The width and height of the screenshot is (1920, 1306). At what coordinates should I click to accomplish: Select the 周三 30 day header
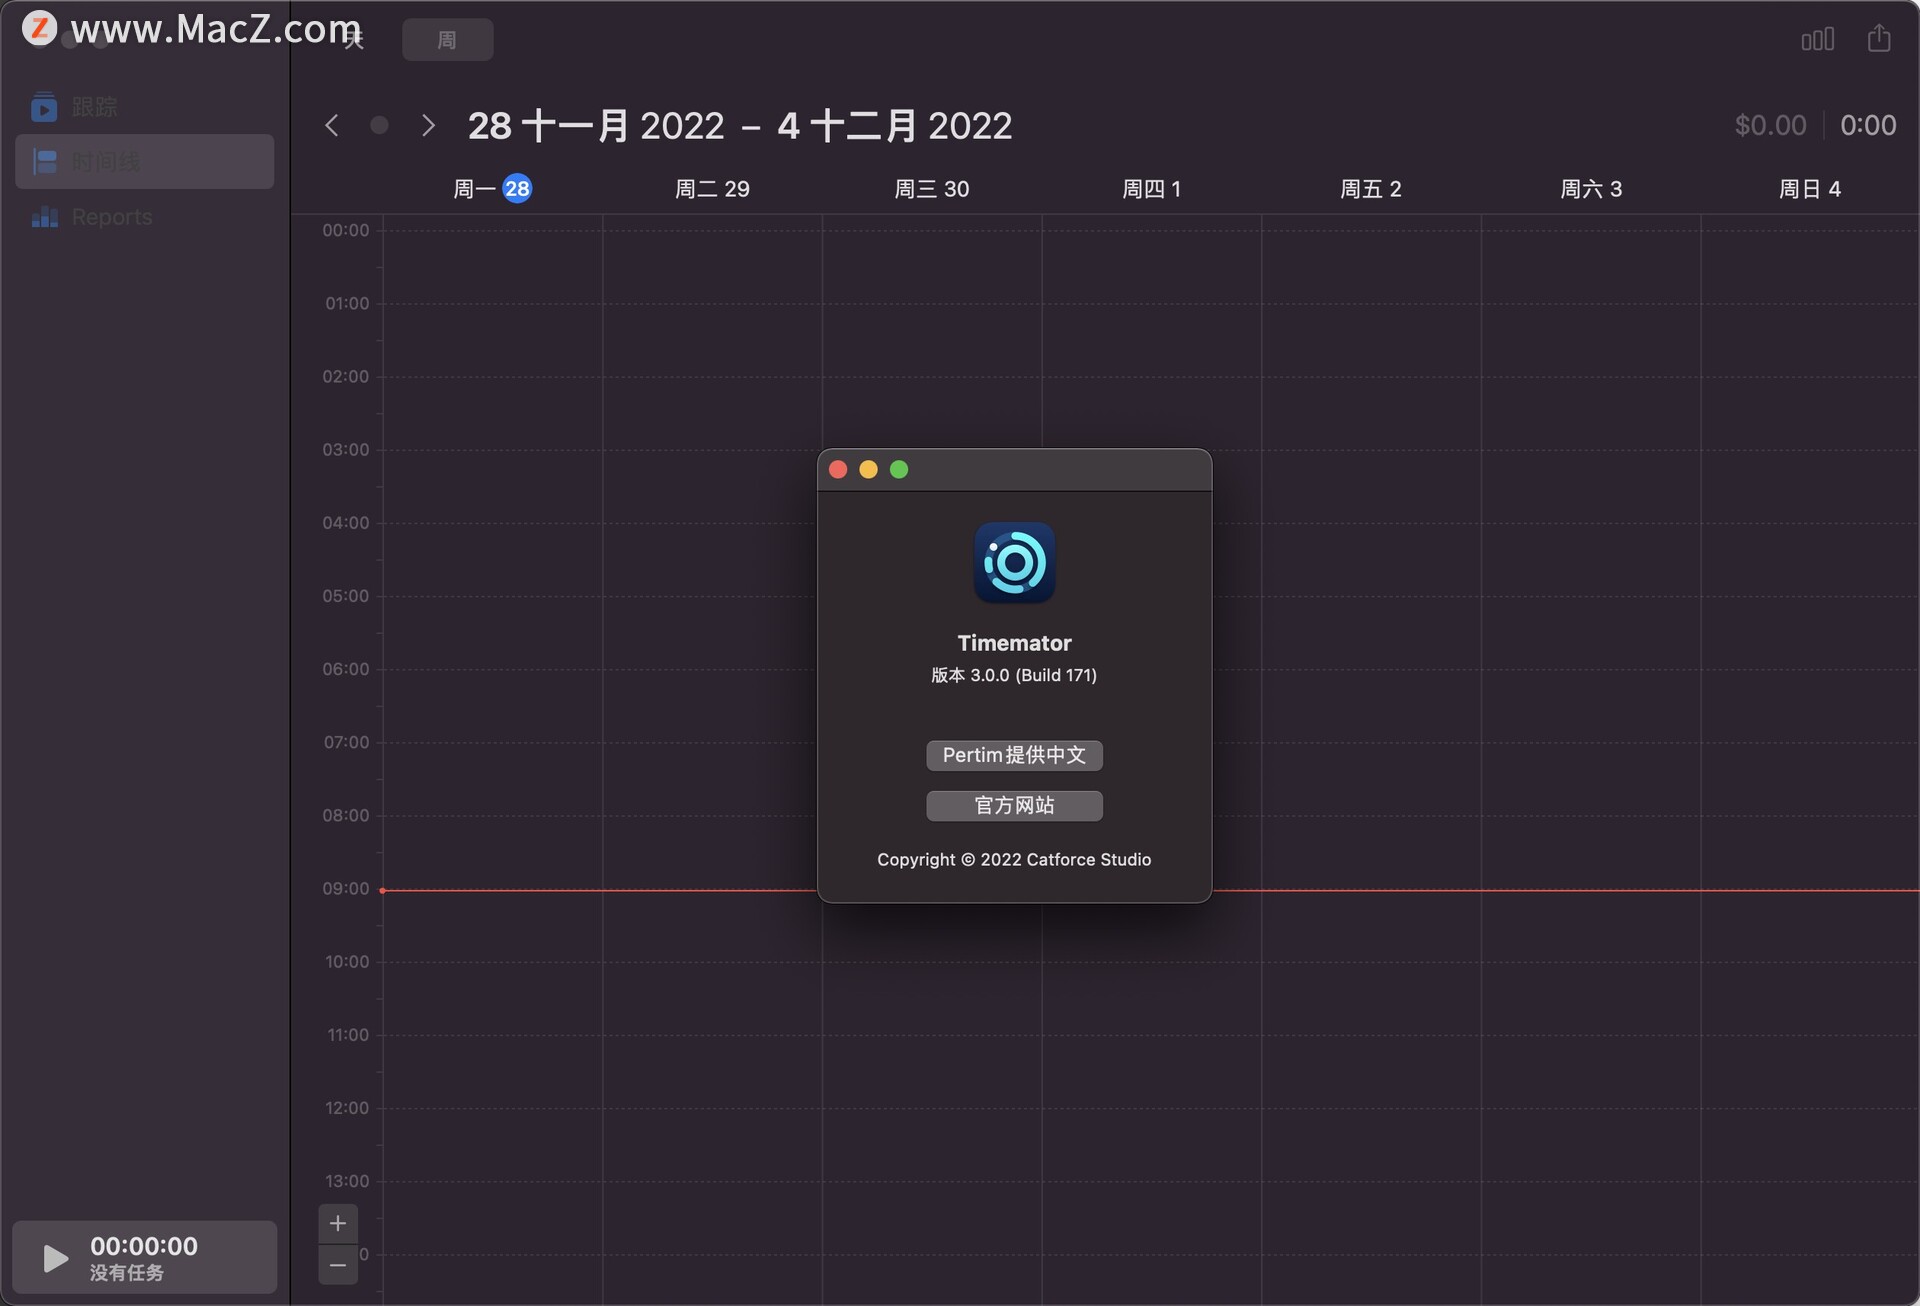(932, 189)
